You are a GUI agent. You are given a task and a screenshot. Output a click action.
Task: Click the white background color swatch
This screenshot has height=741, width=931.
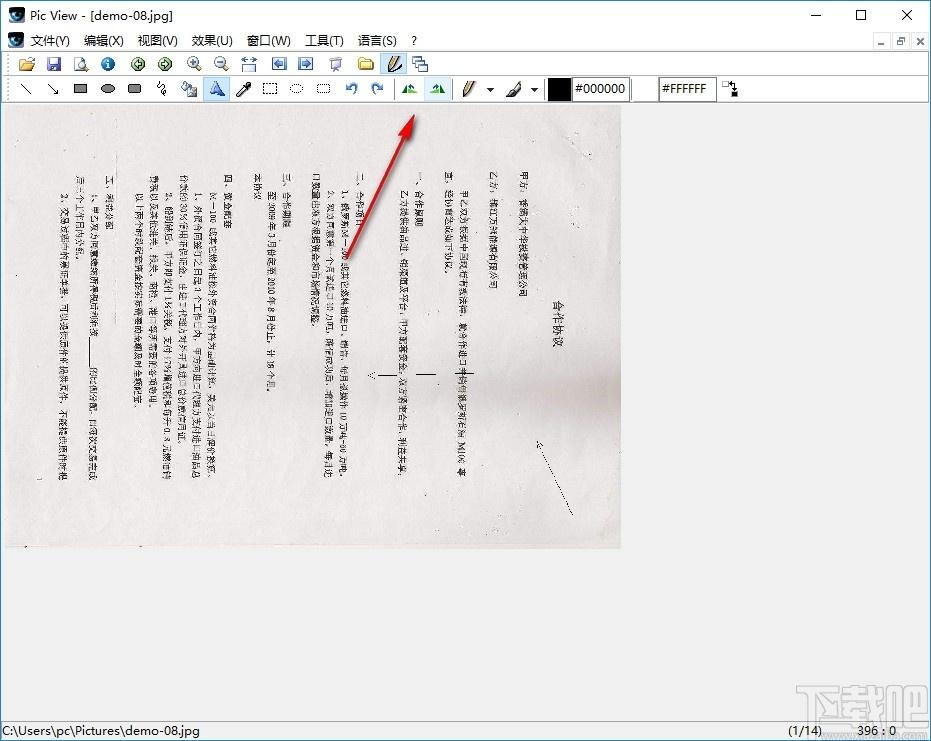click(645, 89)
